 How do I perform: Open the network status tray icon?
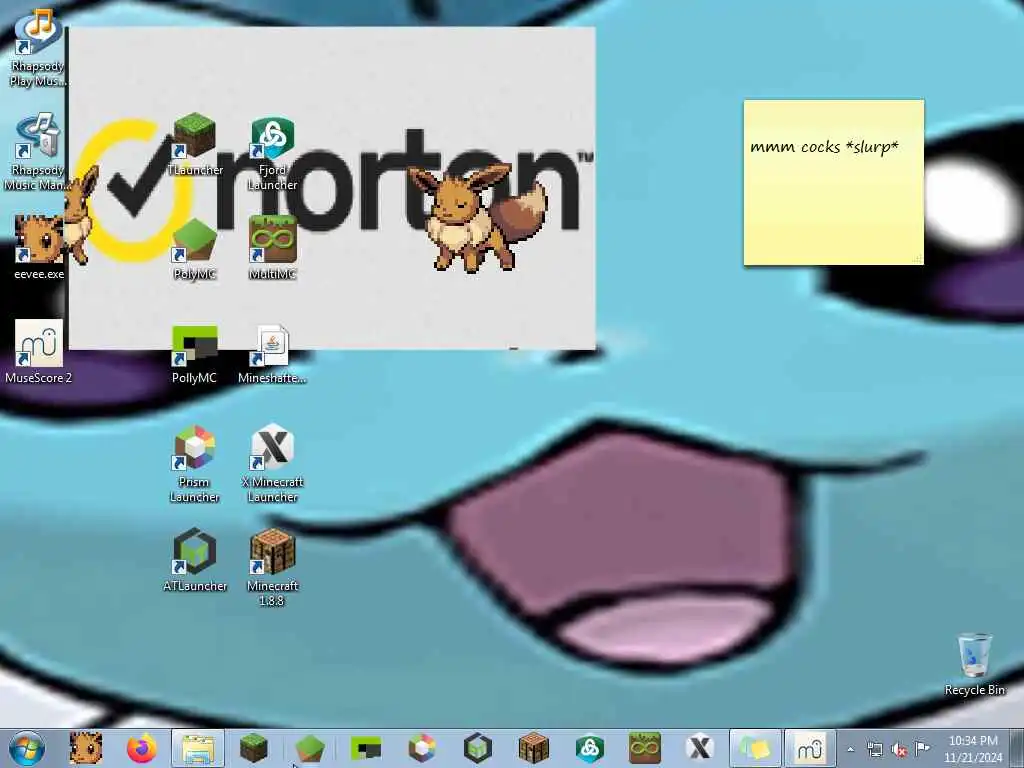[x=874, y=750]
